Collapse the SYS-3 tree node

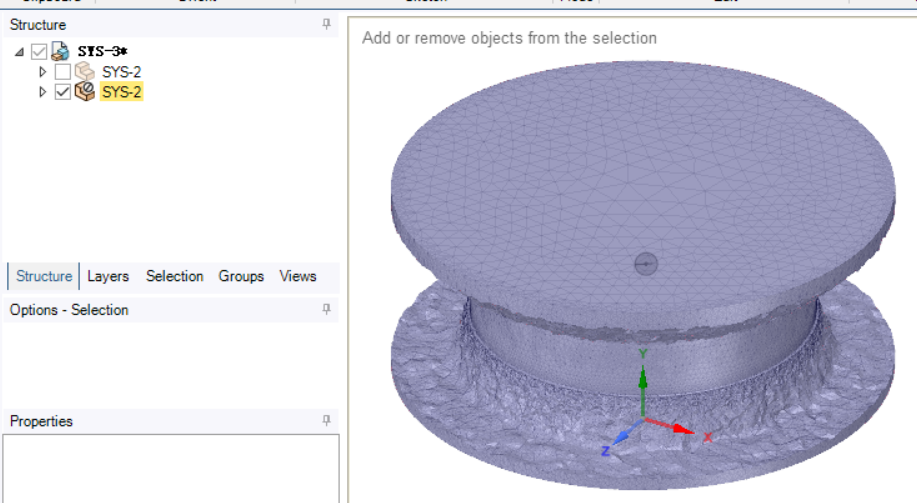[21, 52]
